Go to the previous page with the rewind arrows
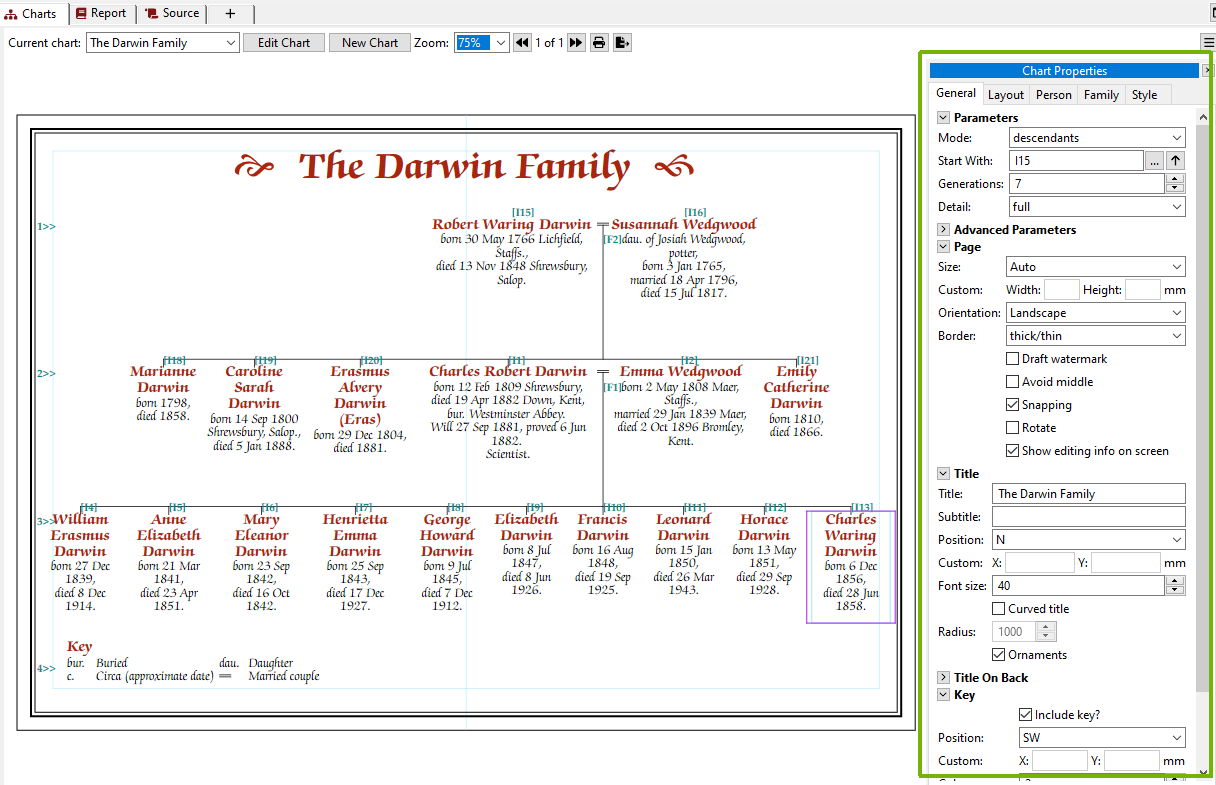The image size is (1216, 785). [x=522, y=43]
